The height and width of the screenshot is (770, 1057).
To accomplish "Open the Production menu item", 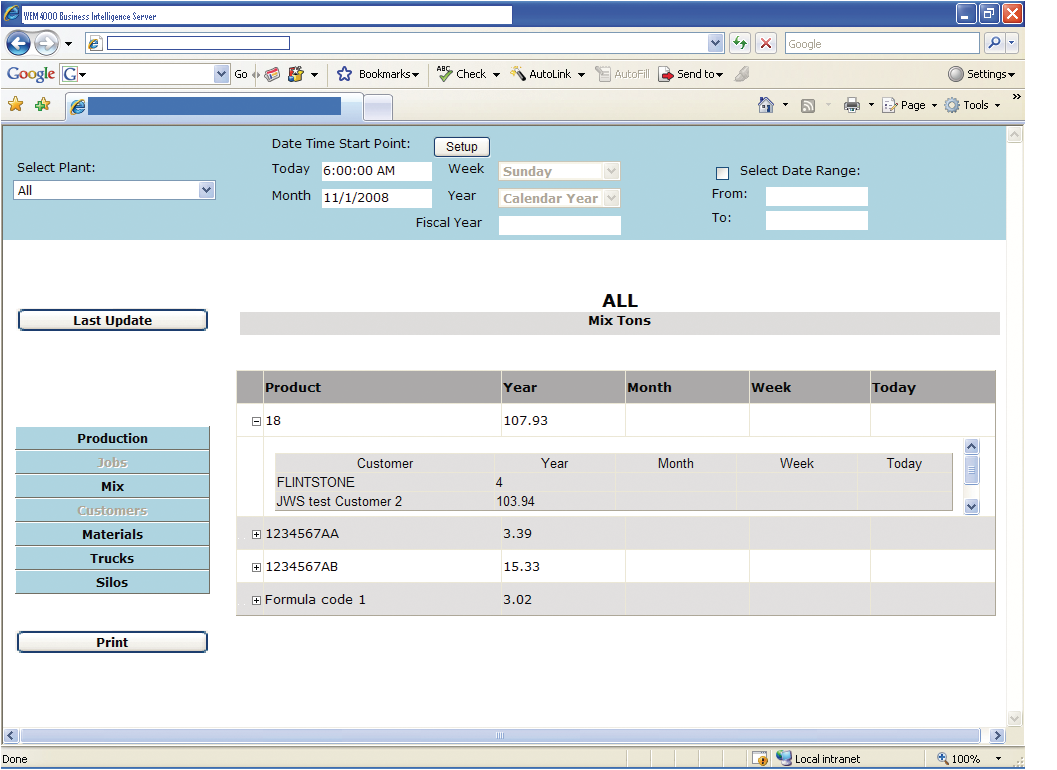I will click(113, 438).
